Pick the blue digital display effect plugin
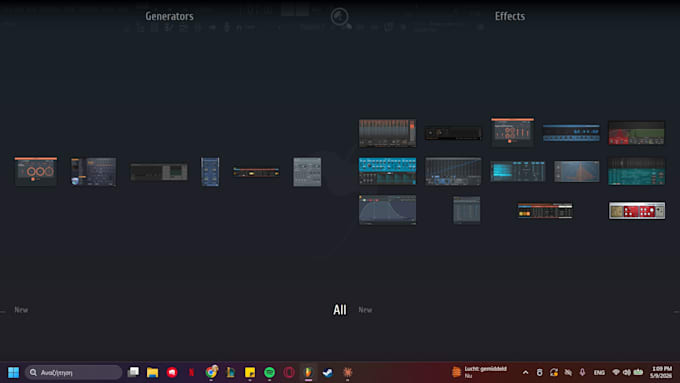680x383 pixels. 571,133
